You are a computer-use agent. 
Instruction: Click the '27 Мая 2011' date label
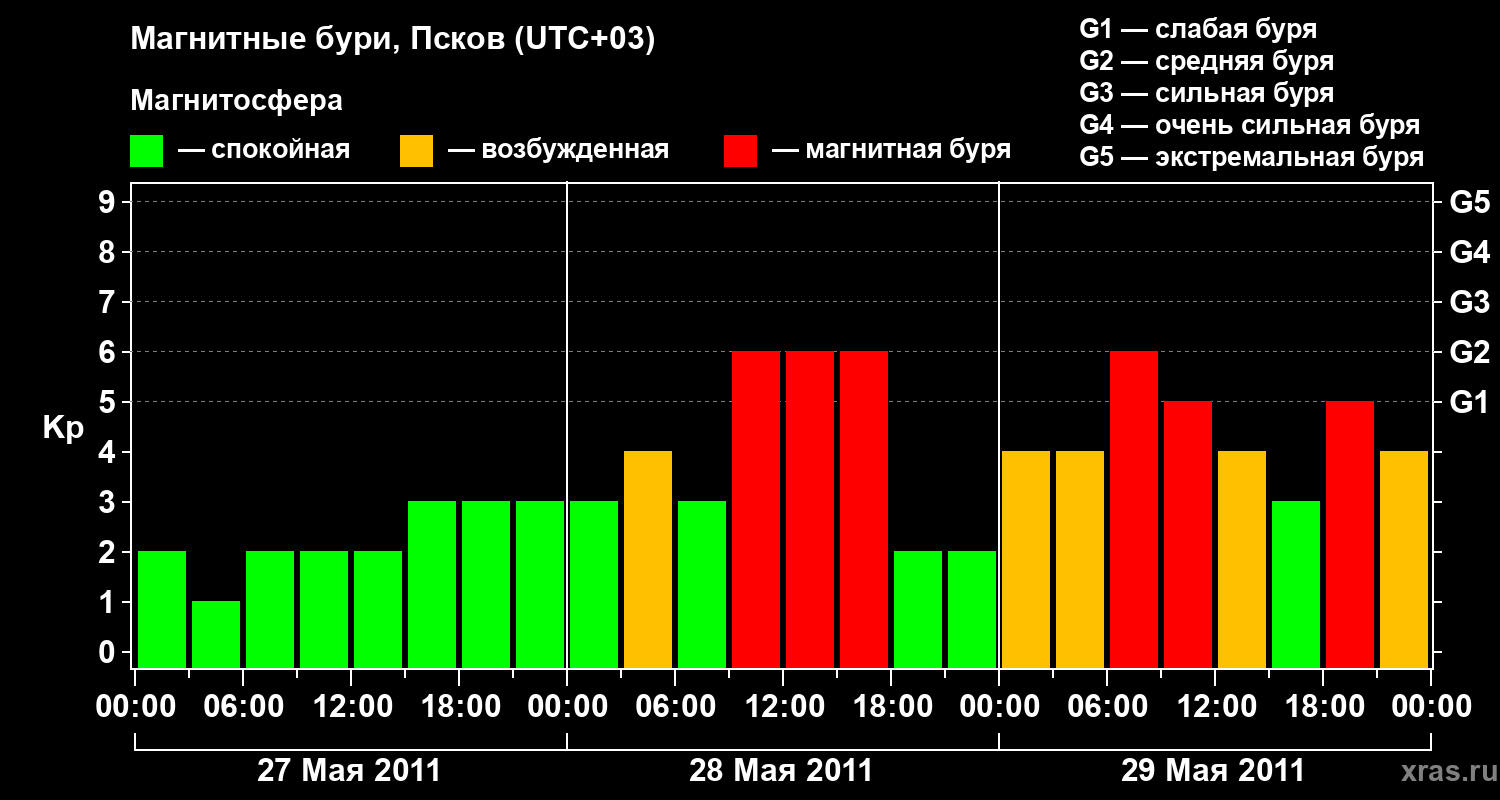coord(349,771)
